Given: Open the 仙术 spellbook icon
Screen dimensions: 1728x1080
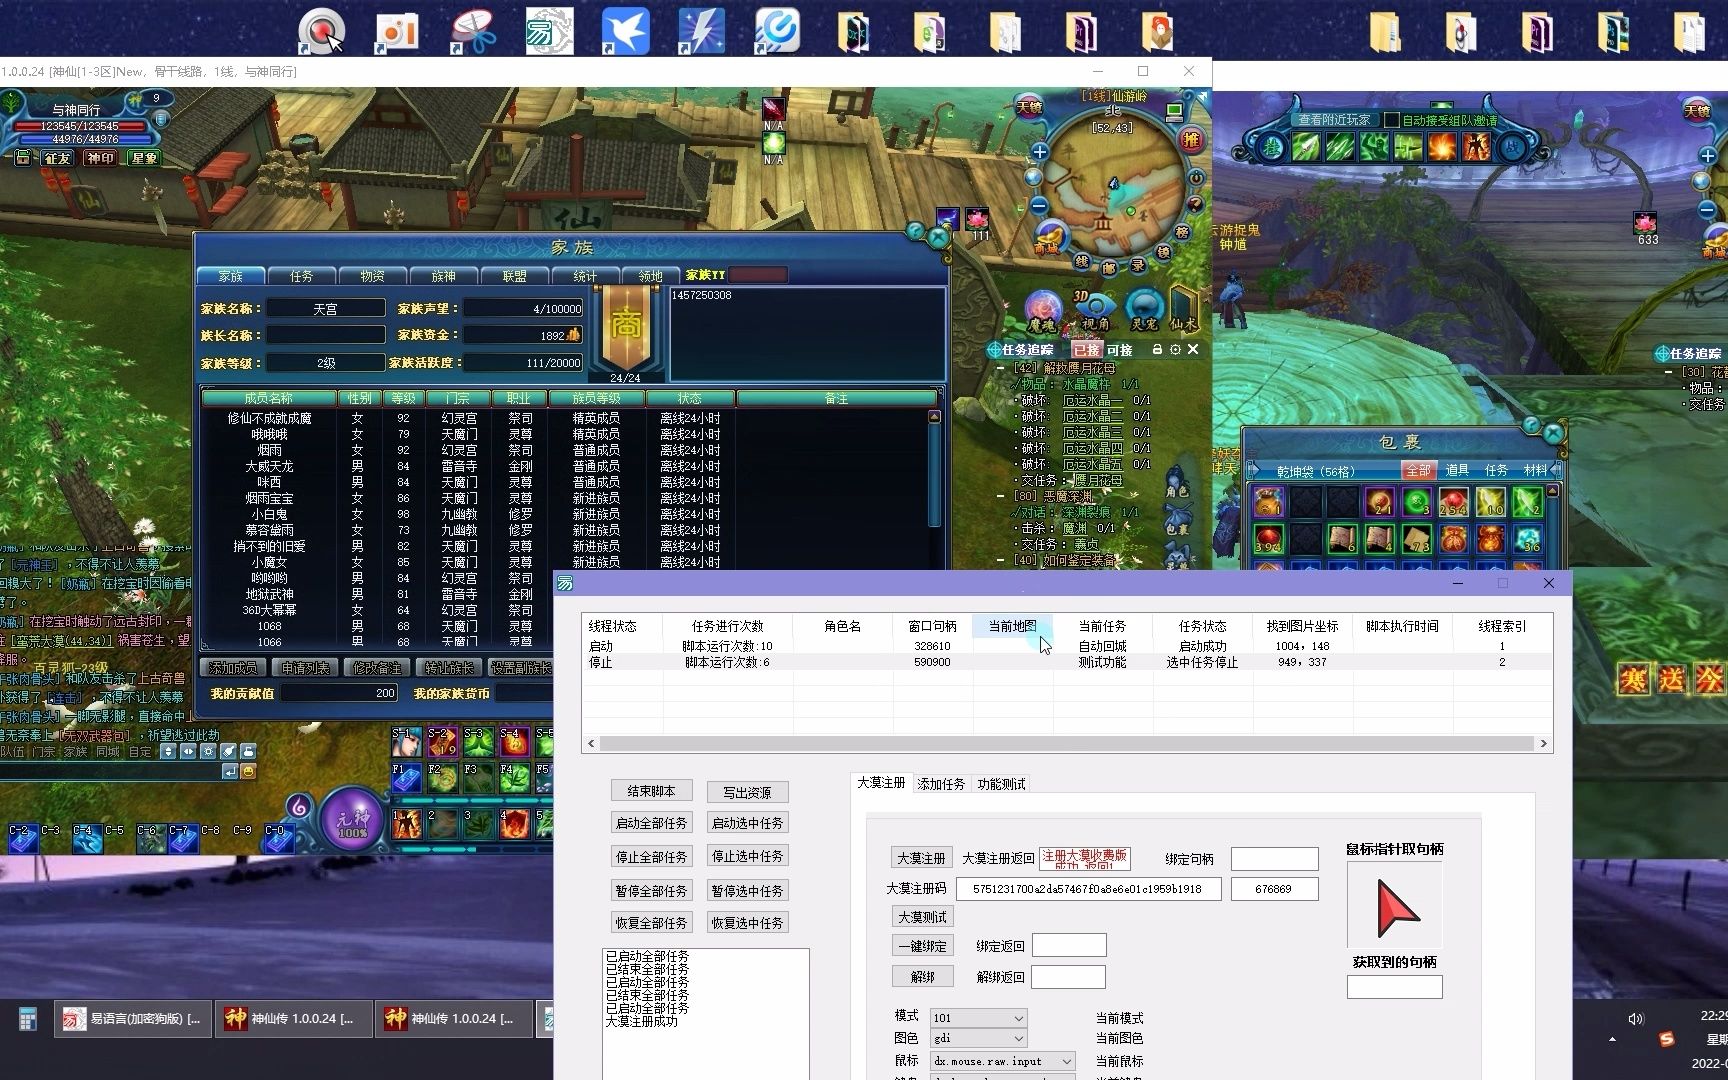Looking at the screenshot, I should click(1184, 311).
